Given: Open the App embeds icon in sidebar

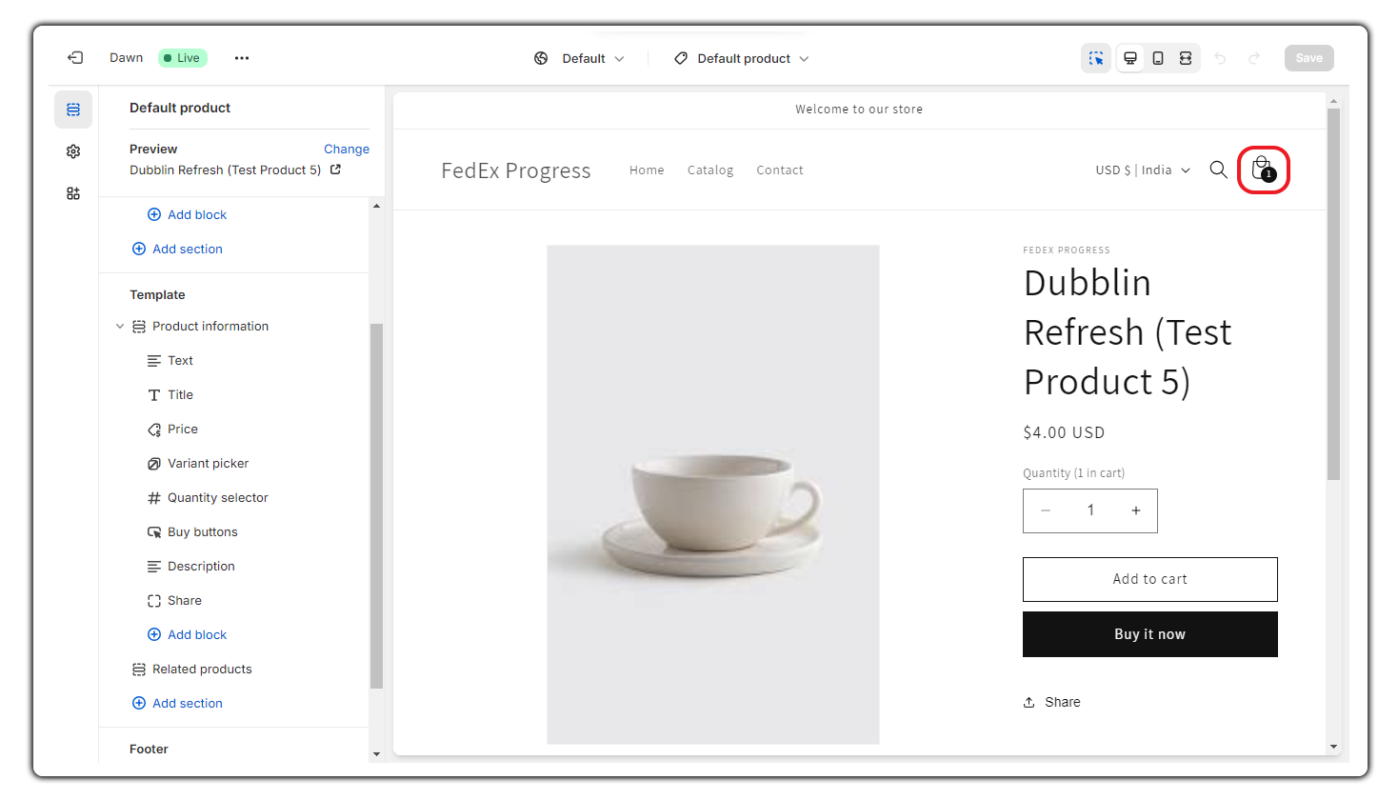Looking at the screenshot, I should (x=73, y=193).
